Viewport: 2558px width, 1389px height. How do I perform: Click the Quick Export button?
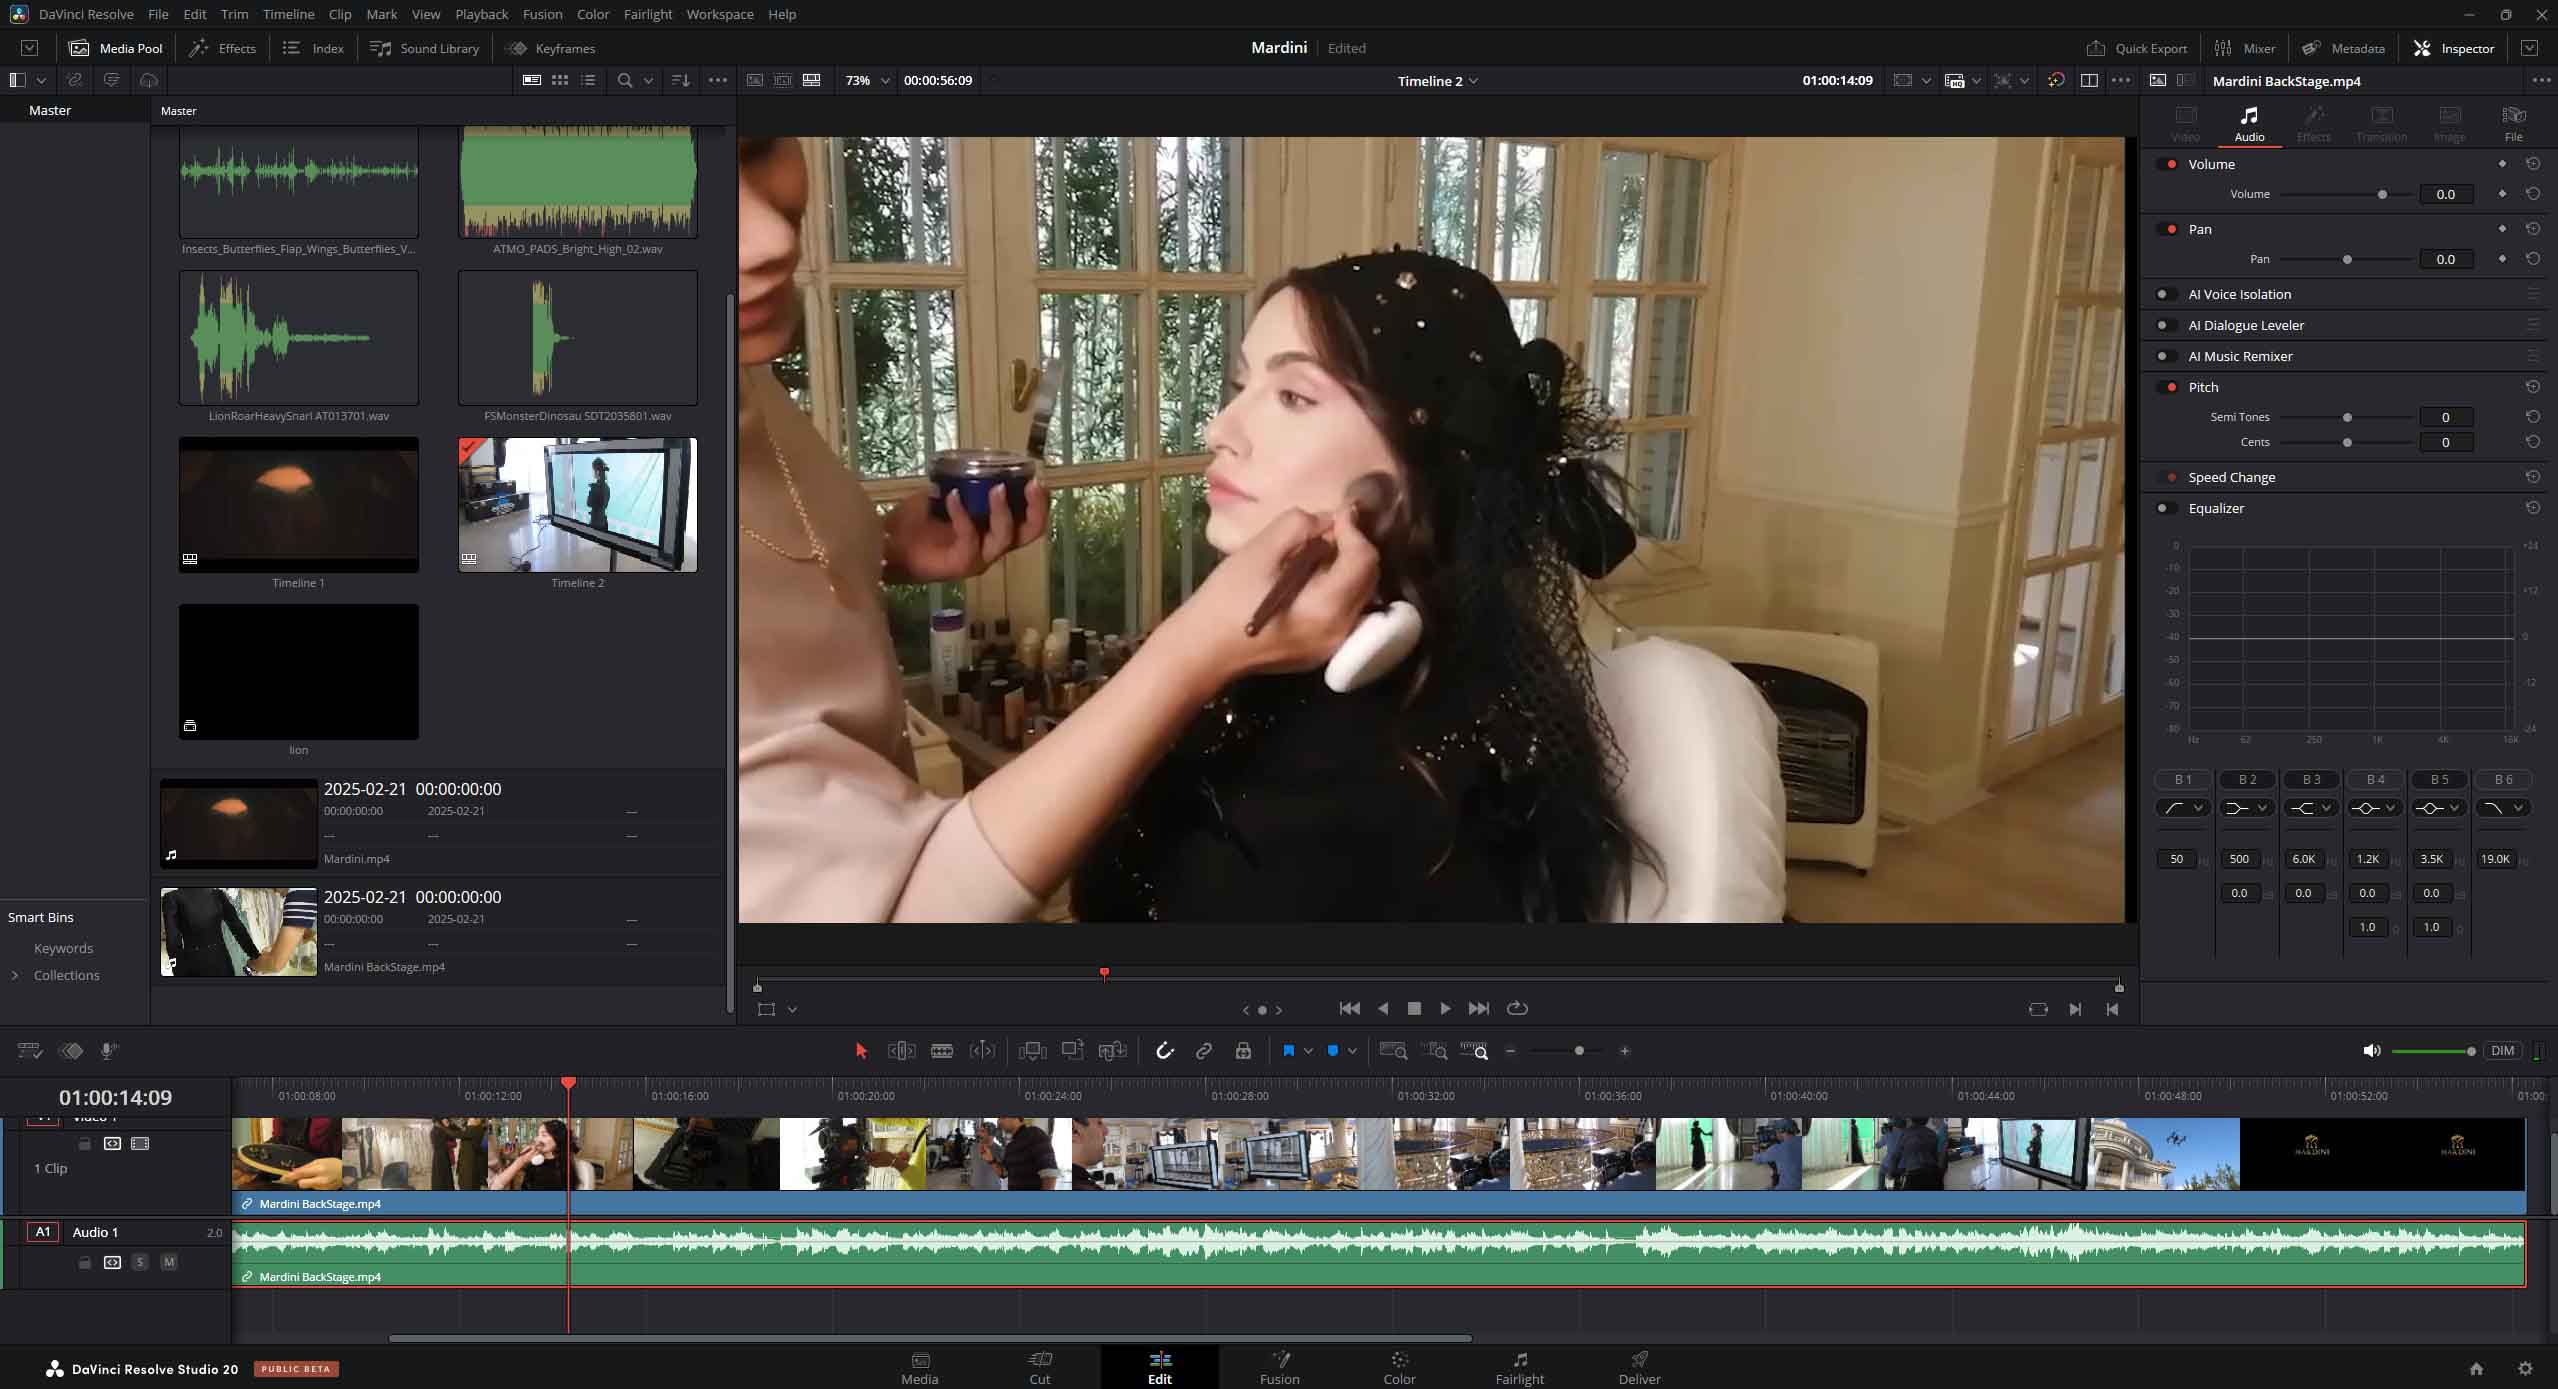tap(2137, 48)
